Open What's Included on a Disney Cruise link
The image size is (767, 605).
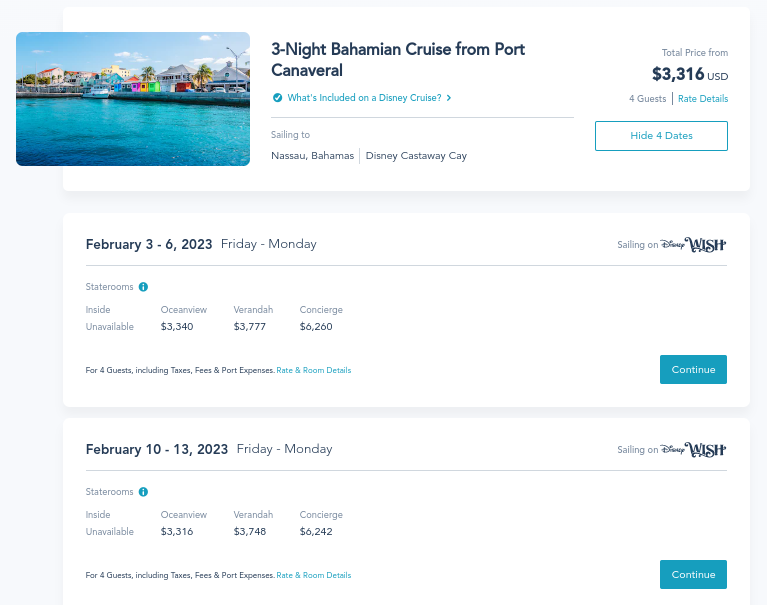pyautogui.click(x=364, y=98)
